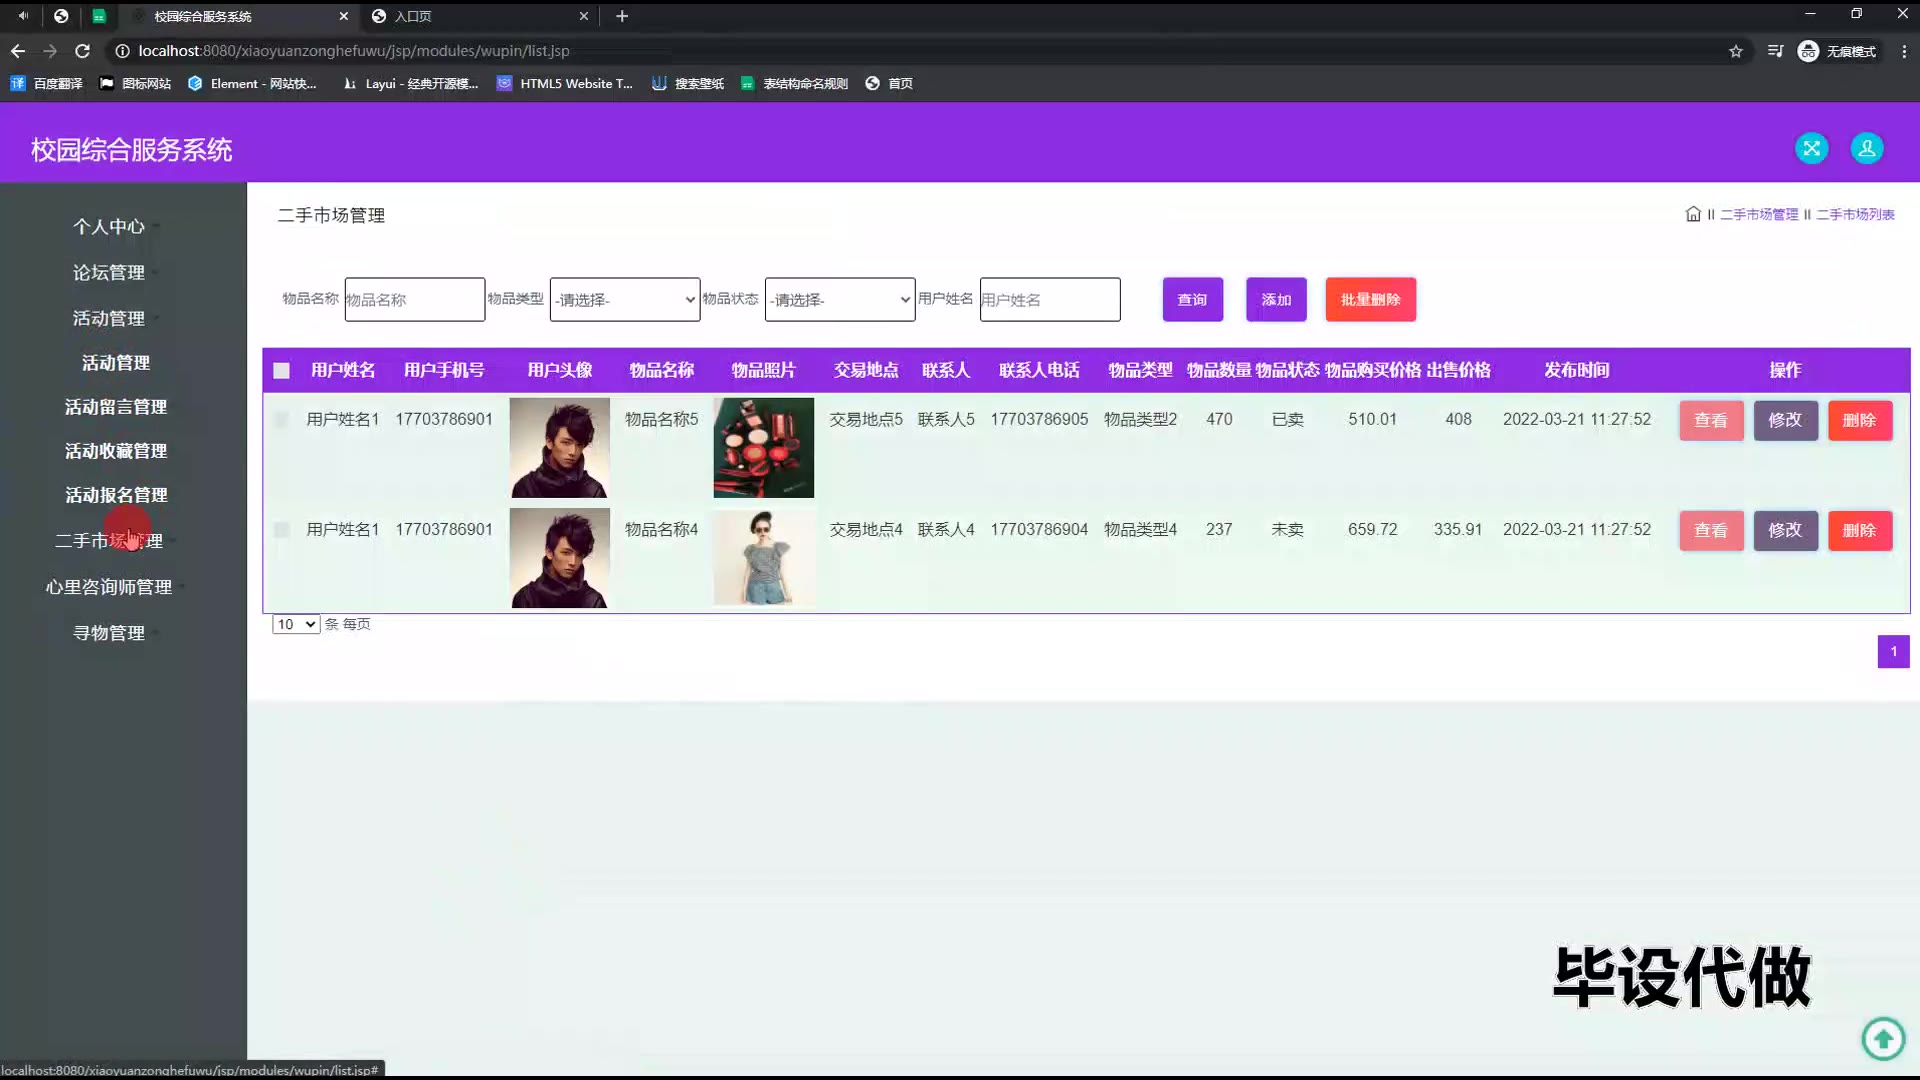Screen dimensions: 1920x1080
Task: Check the row checkbox for 物品名称4
Action: coord(282,530)
